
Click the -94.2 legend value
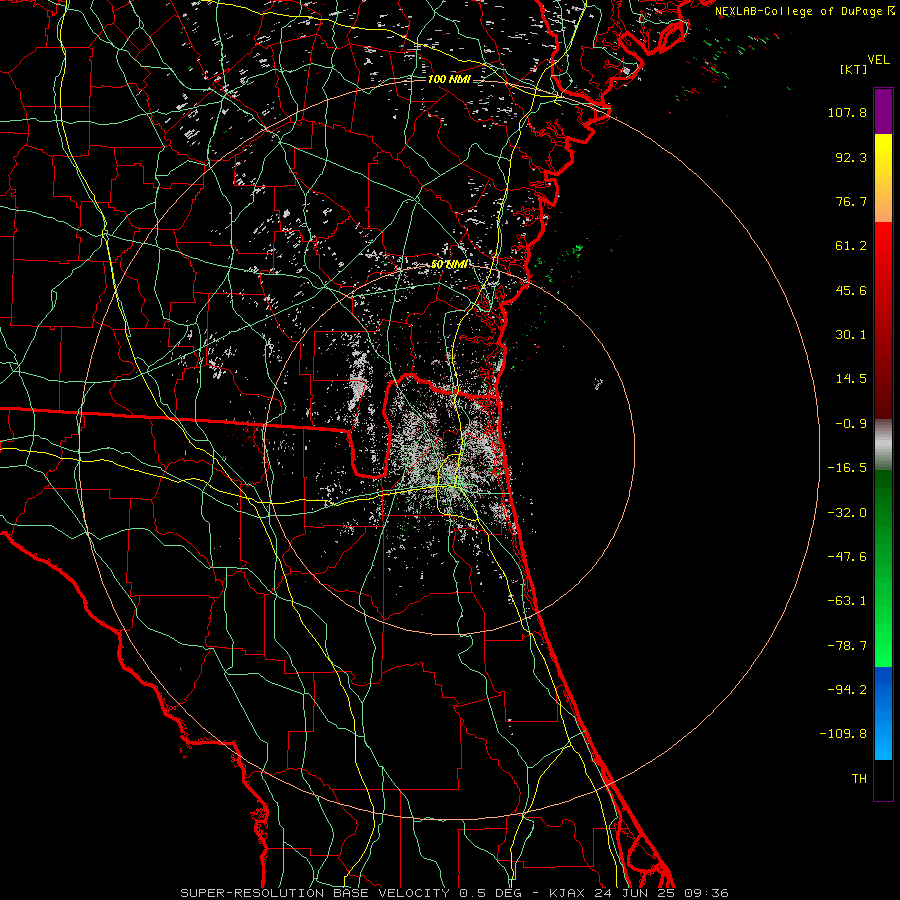[847, 689]
